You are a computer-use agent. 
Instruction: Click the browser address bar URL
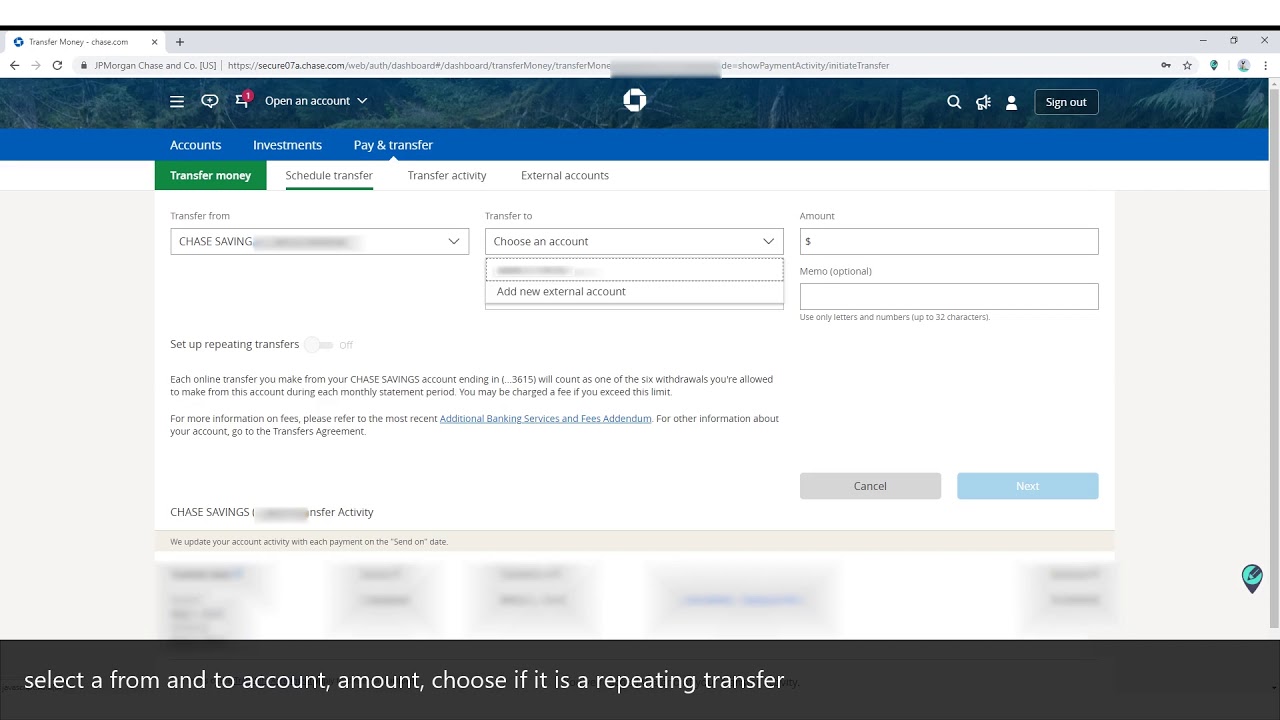point(558,66)
